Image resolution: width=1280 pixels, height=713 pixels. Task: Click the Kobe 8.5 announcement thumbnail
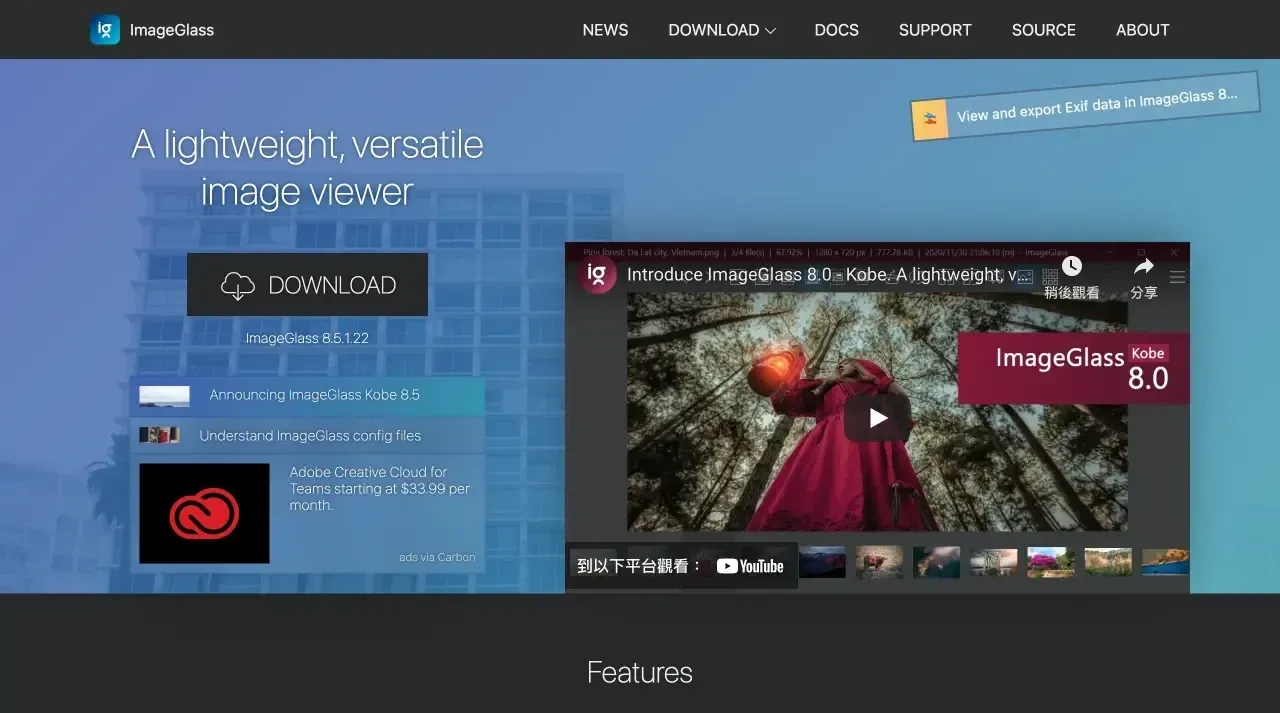point(164,396)
